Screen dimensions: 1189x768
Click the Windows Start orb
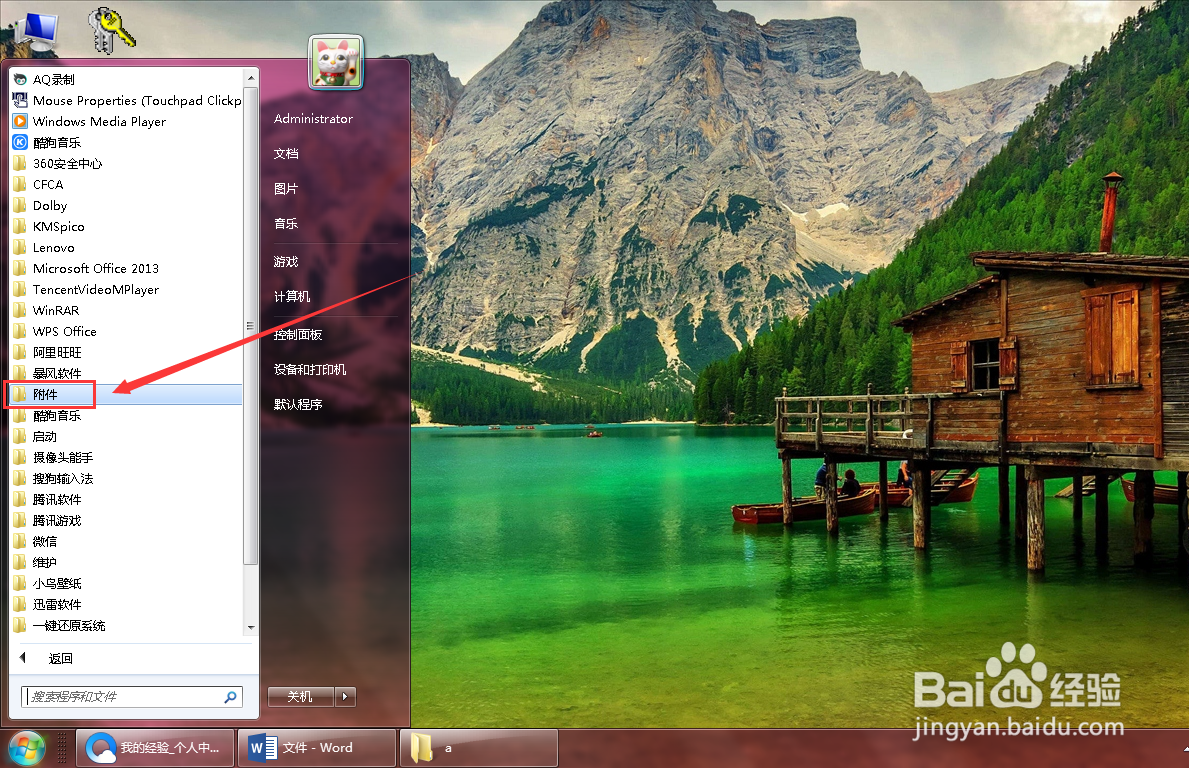point(27,748)
